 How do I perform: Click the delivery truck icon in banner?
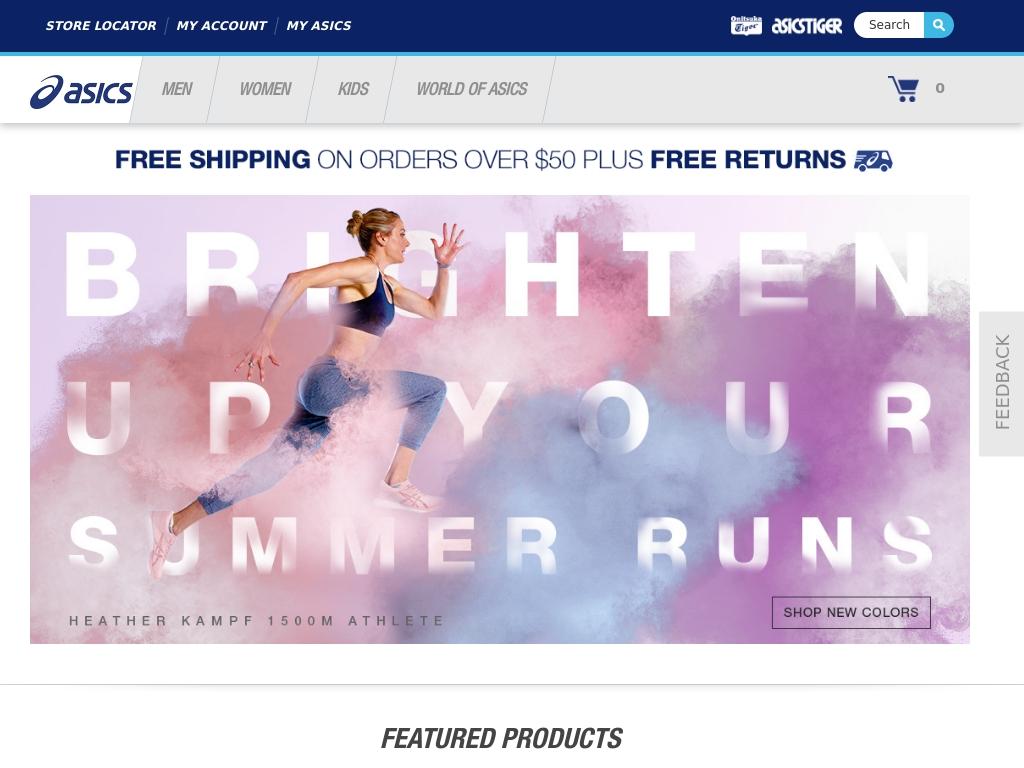click(x=873, y=160)
